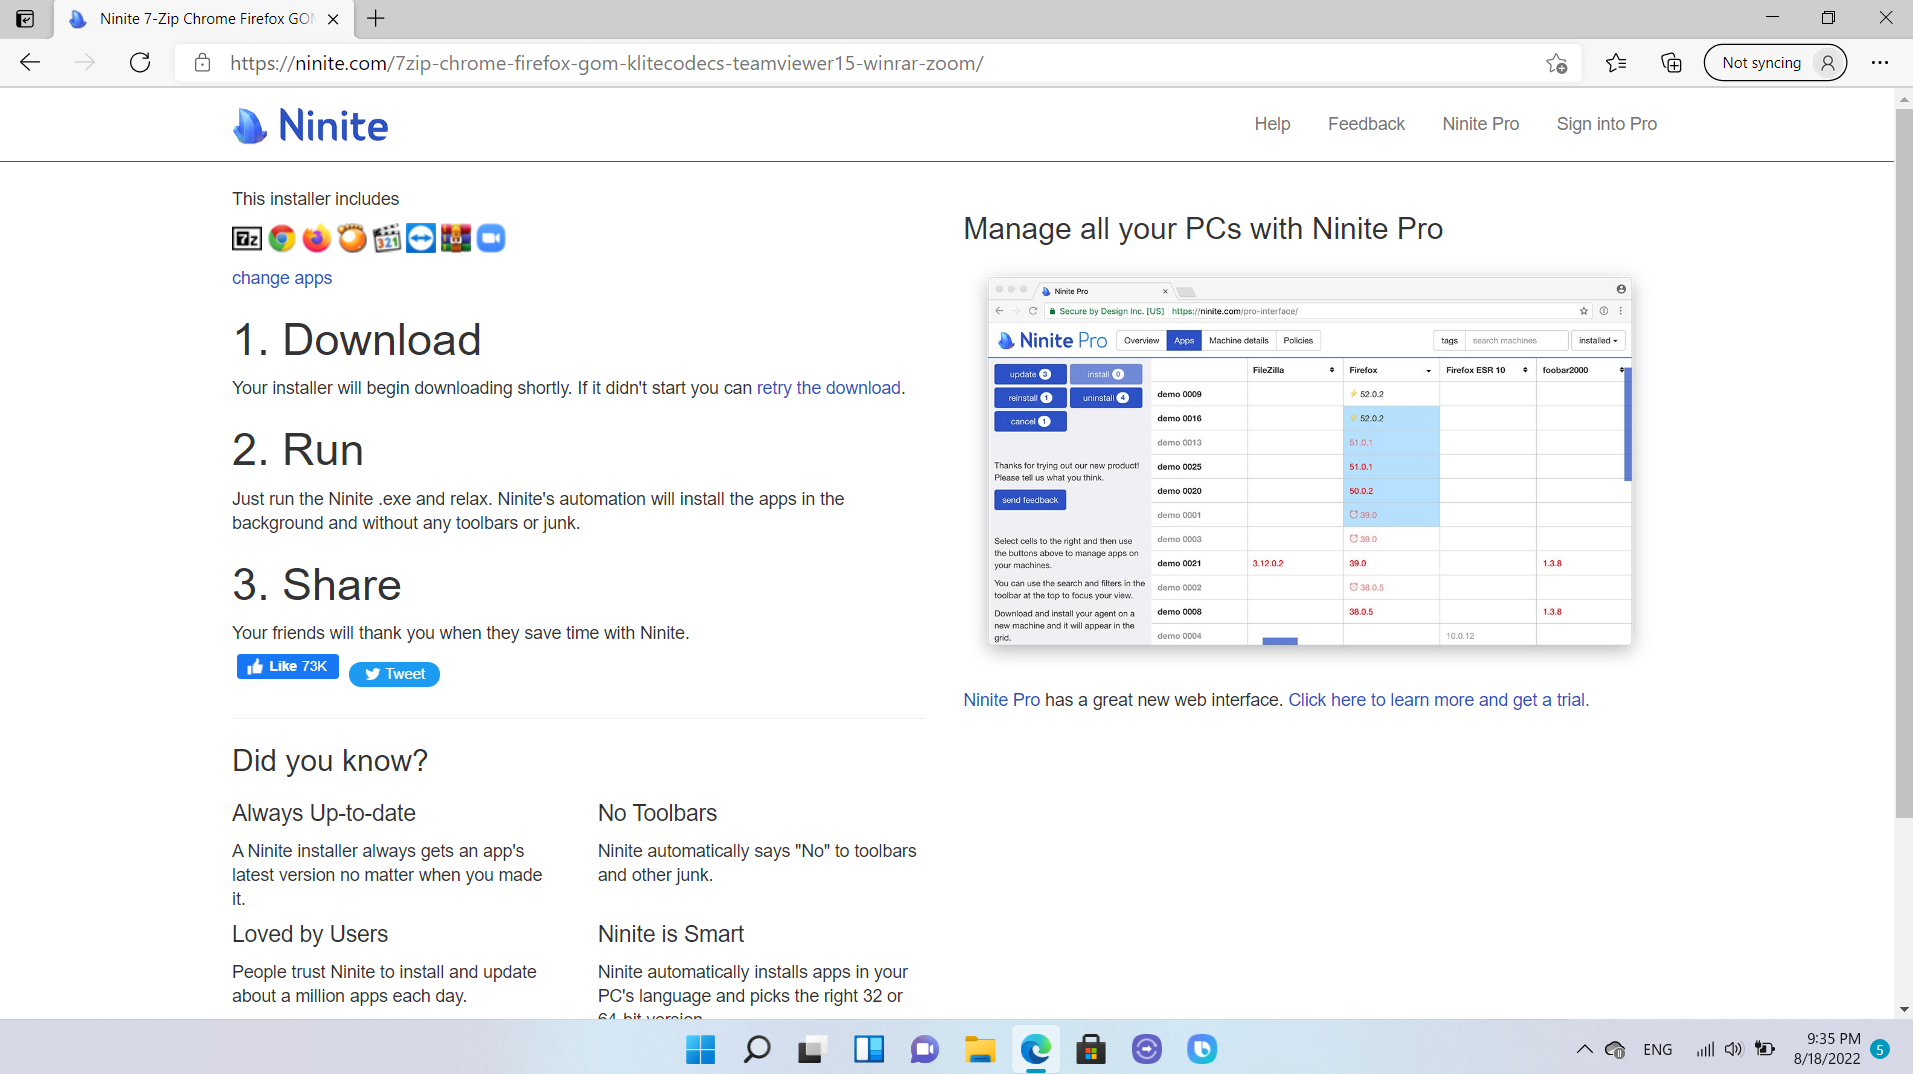Open the Windows Start menu
The image size is (1913, 1074).
point(701,1049)
